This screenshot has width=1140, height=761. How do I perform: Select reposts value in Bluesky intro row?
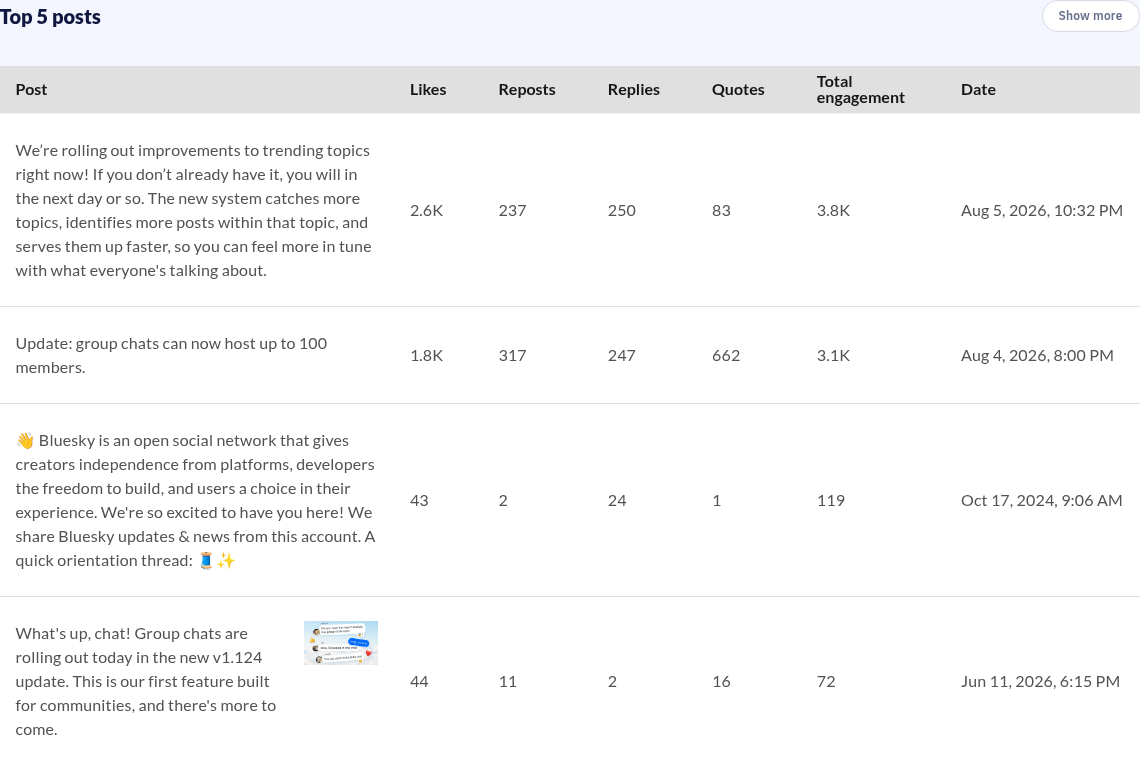(x=502, y=500)
